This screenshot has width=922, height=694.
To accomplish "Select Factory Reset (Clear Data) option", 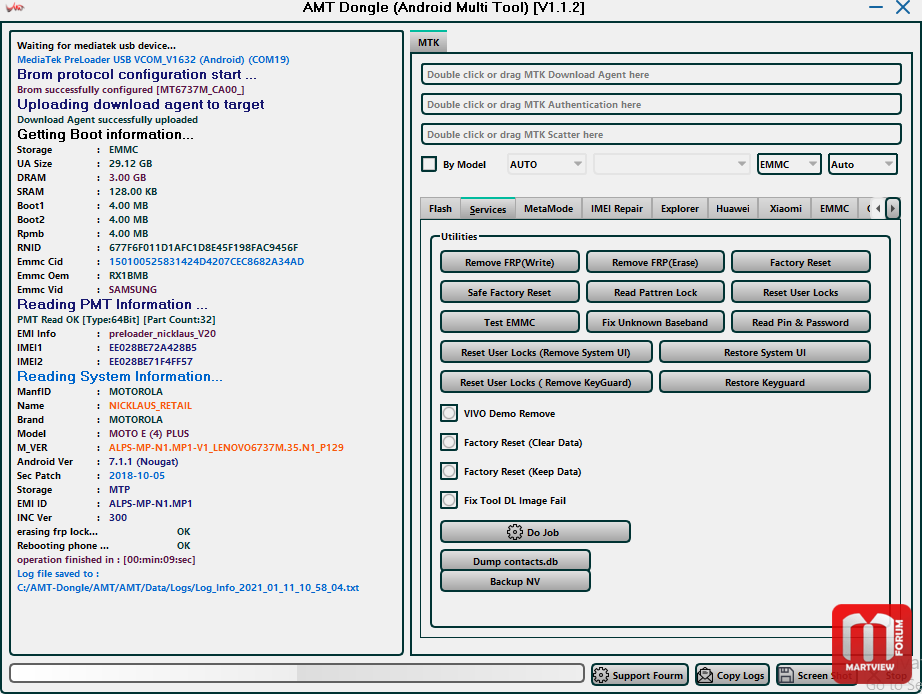I will (449, 442).
